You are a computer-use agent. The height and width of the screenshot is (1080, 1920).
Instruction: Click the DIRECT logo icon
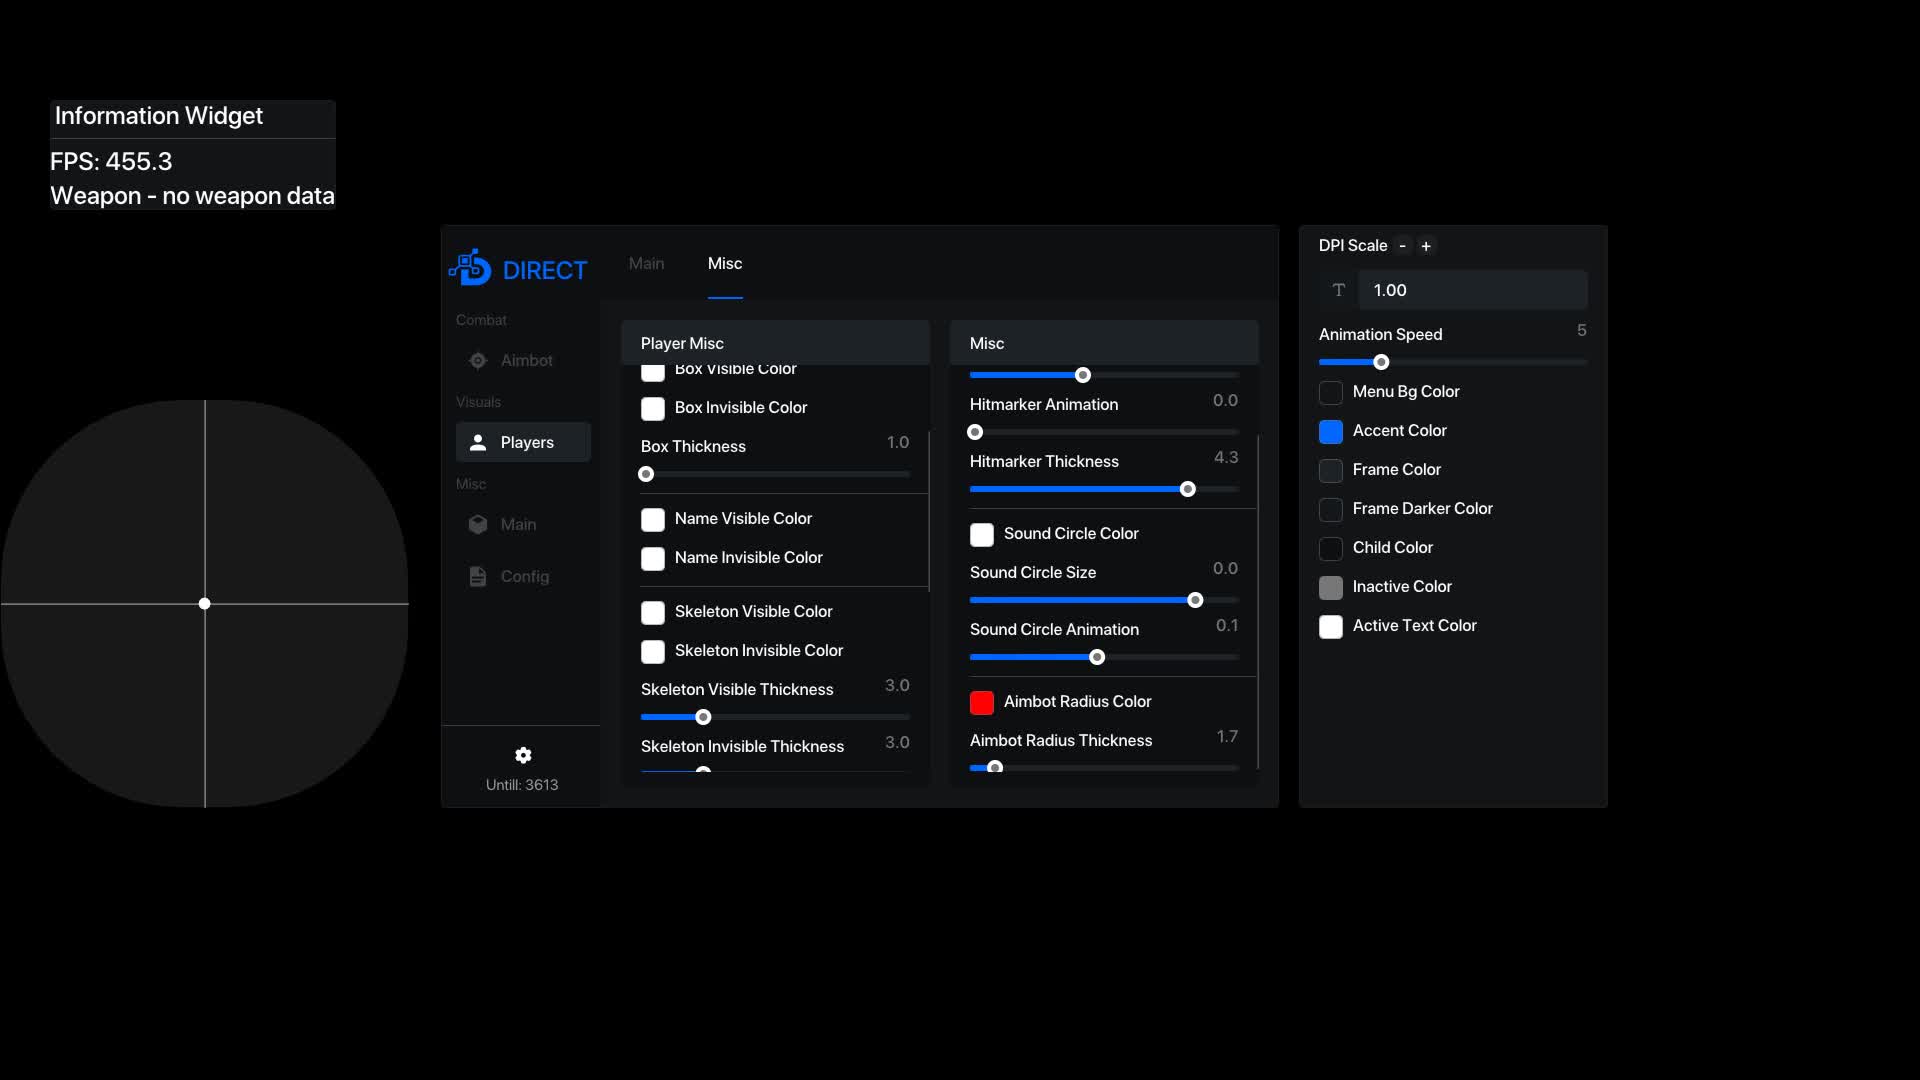471,268
